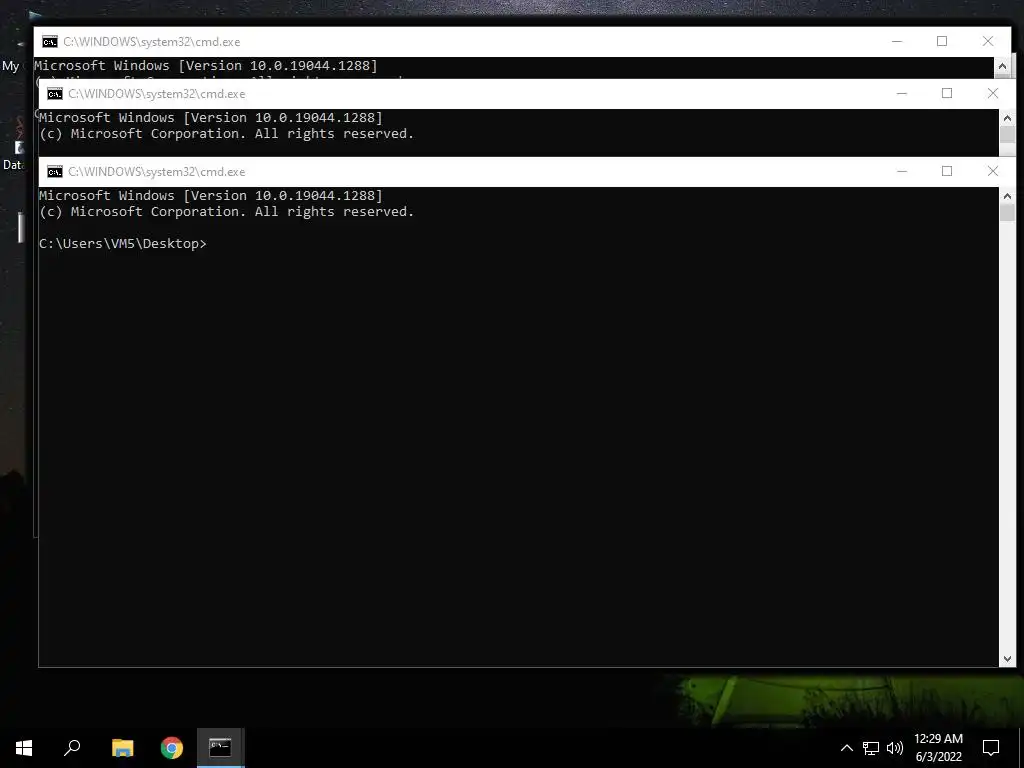Image resolution: width=1024 pixels, height=768 pixels.
Task: Minimize the front cmd window
Action: pyautogui.click(x=902, y=171)
